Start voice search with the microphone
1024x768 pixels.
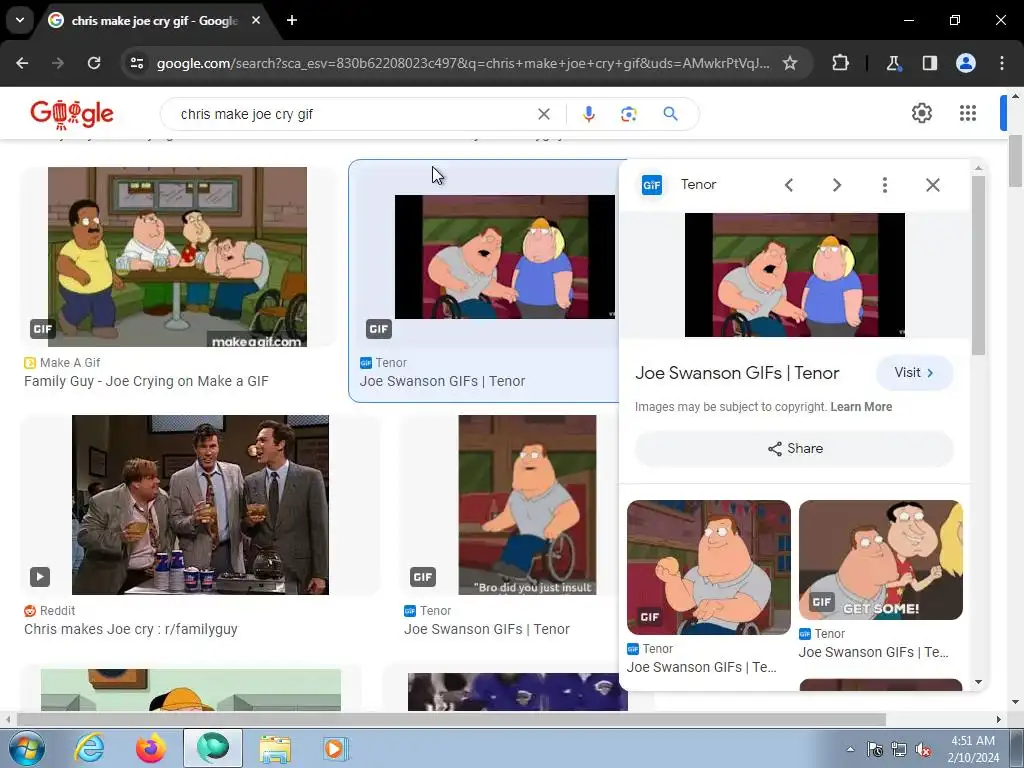click(588, 114)
